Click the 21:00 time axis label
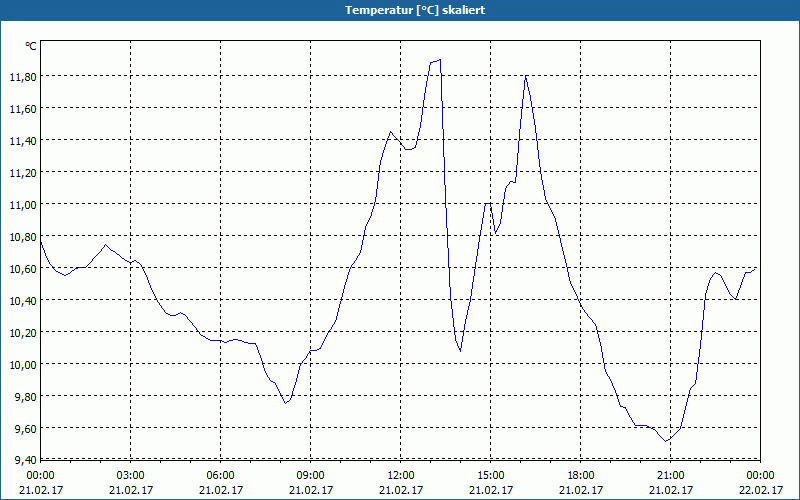This screenshot has height=500, width=800. pyautogui.click(x=670, y=476)
